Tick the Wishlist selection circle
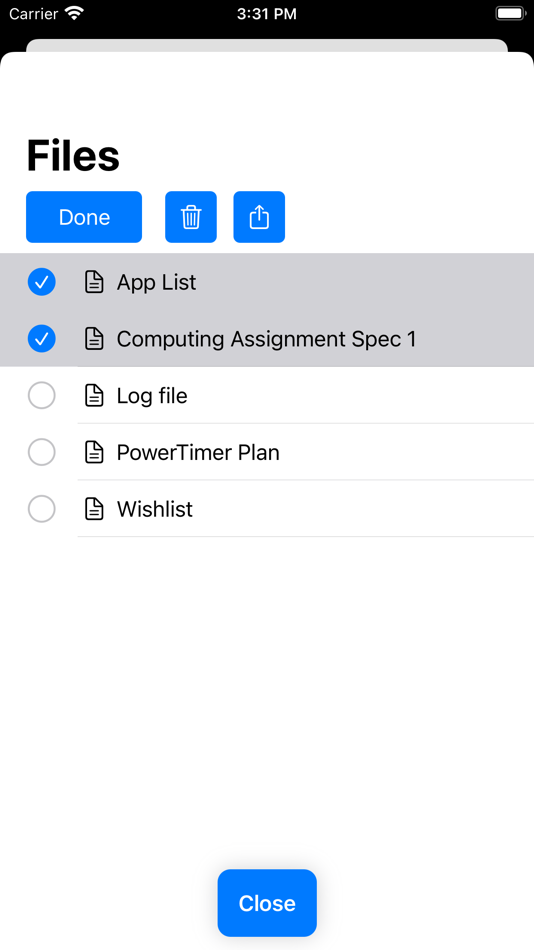 pyautogui.click(x=42, y=509)
